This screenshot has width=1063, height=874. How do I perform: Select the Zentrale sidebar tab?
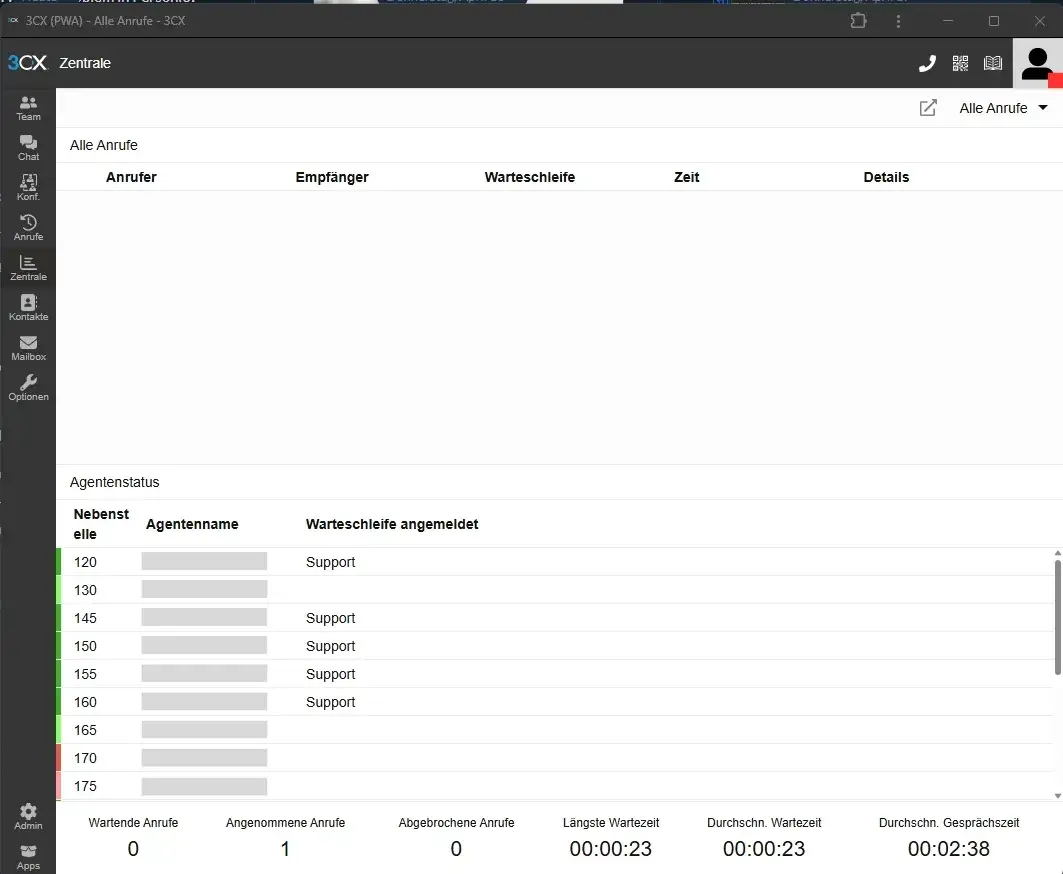click(x=28, y=268)
